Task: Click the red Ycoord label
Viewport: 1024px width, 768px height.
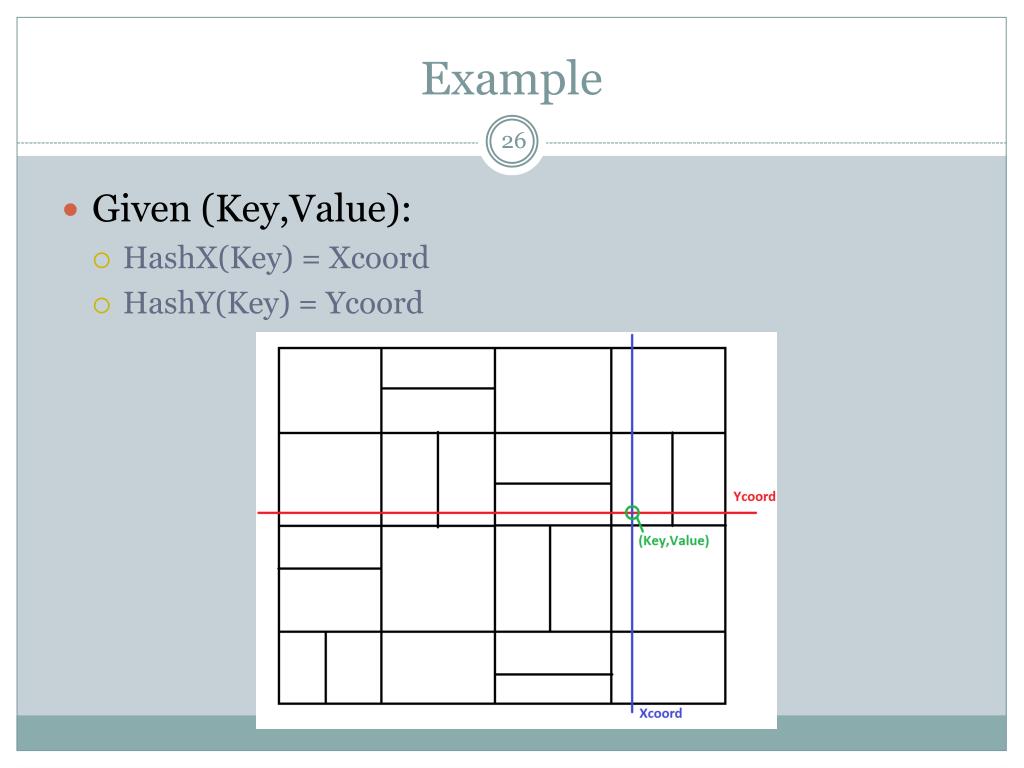Action: [x=754, y=496]
